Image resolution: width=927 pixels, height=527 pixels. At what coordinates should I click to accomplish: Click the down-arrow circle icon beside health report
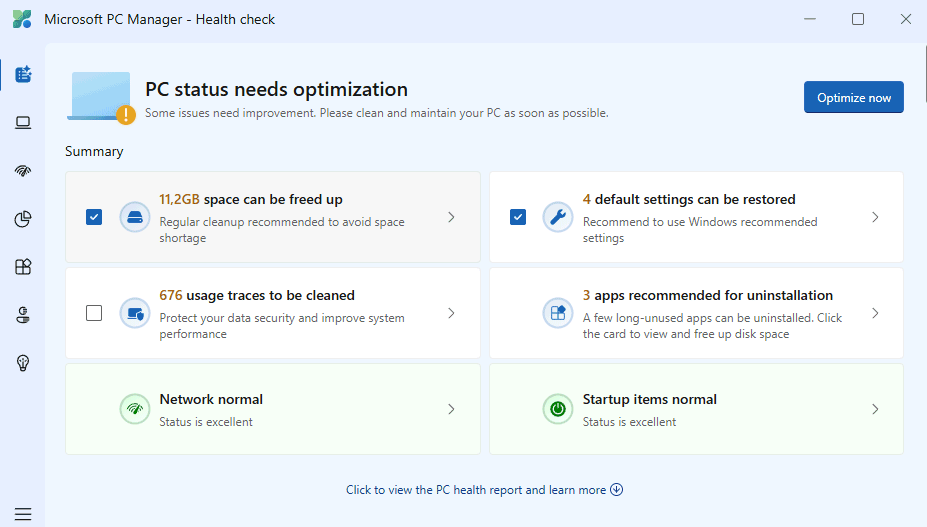click(617, 490)
